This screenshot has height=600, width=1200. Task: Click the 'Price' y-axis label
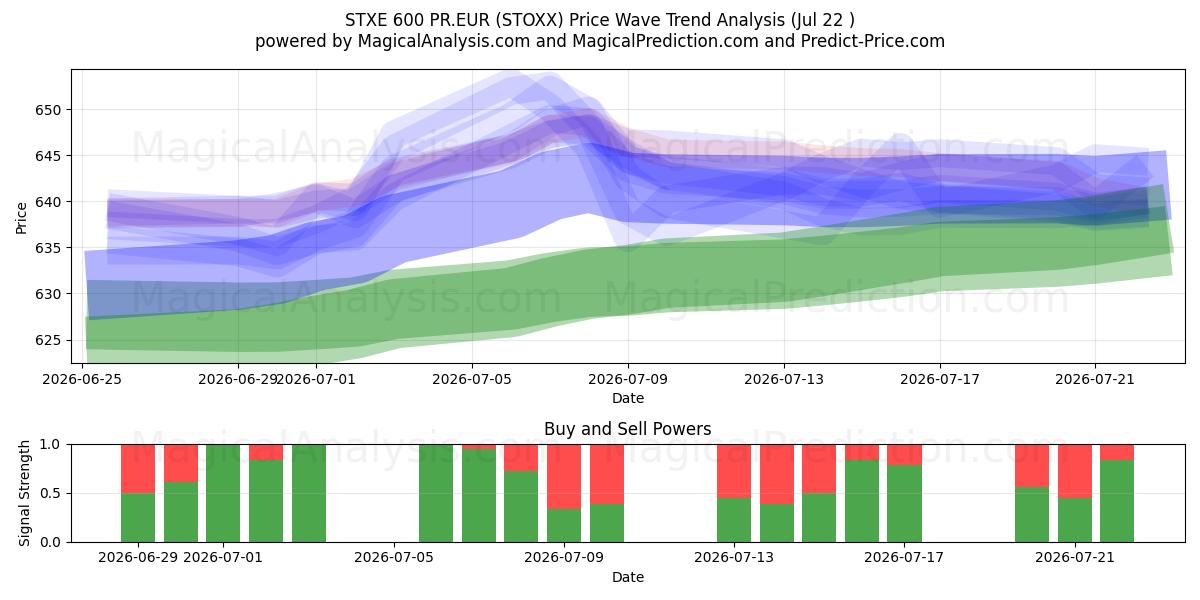pyautogui.click(x=22, y=217)
